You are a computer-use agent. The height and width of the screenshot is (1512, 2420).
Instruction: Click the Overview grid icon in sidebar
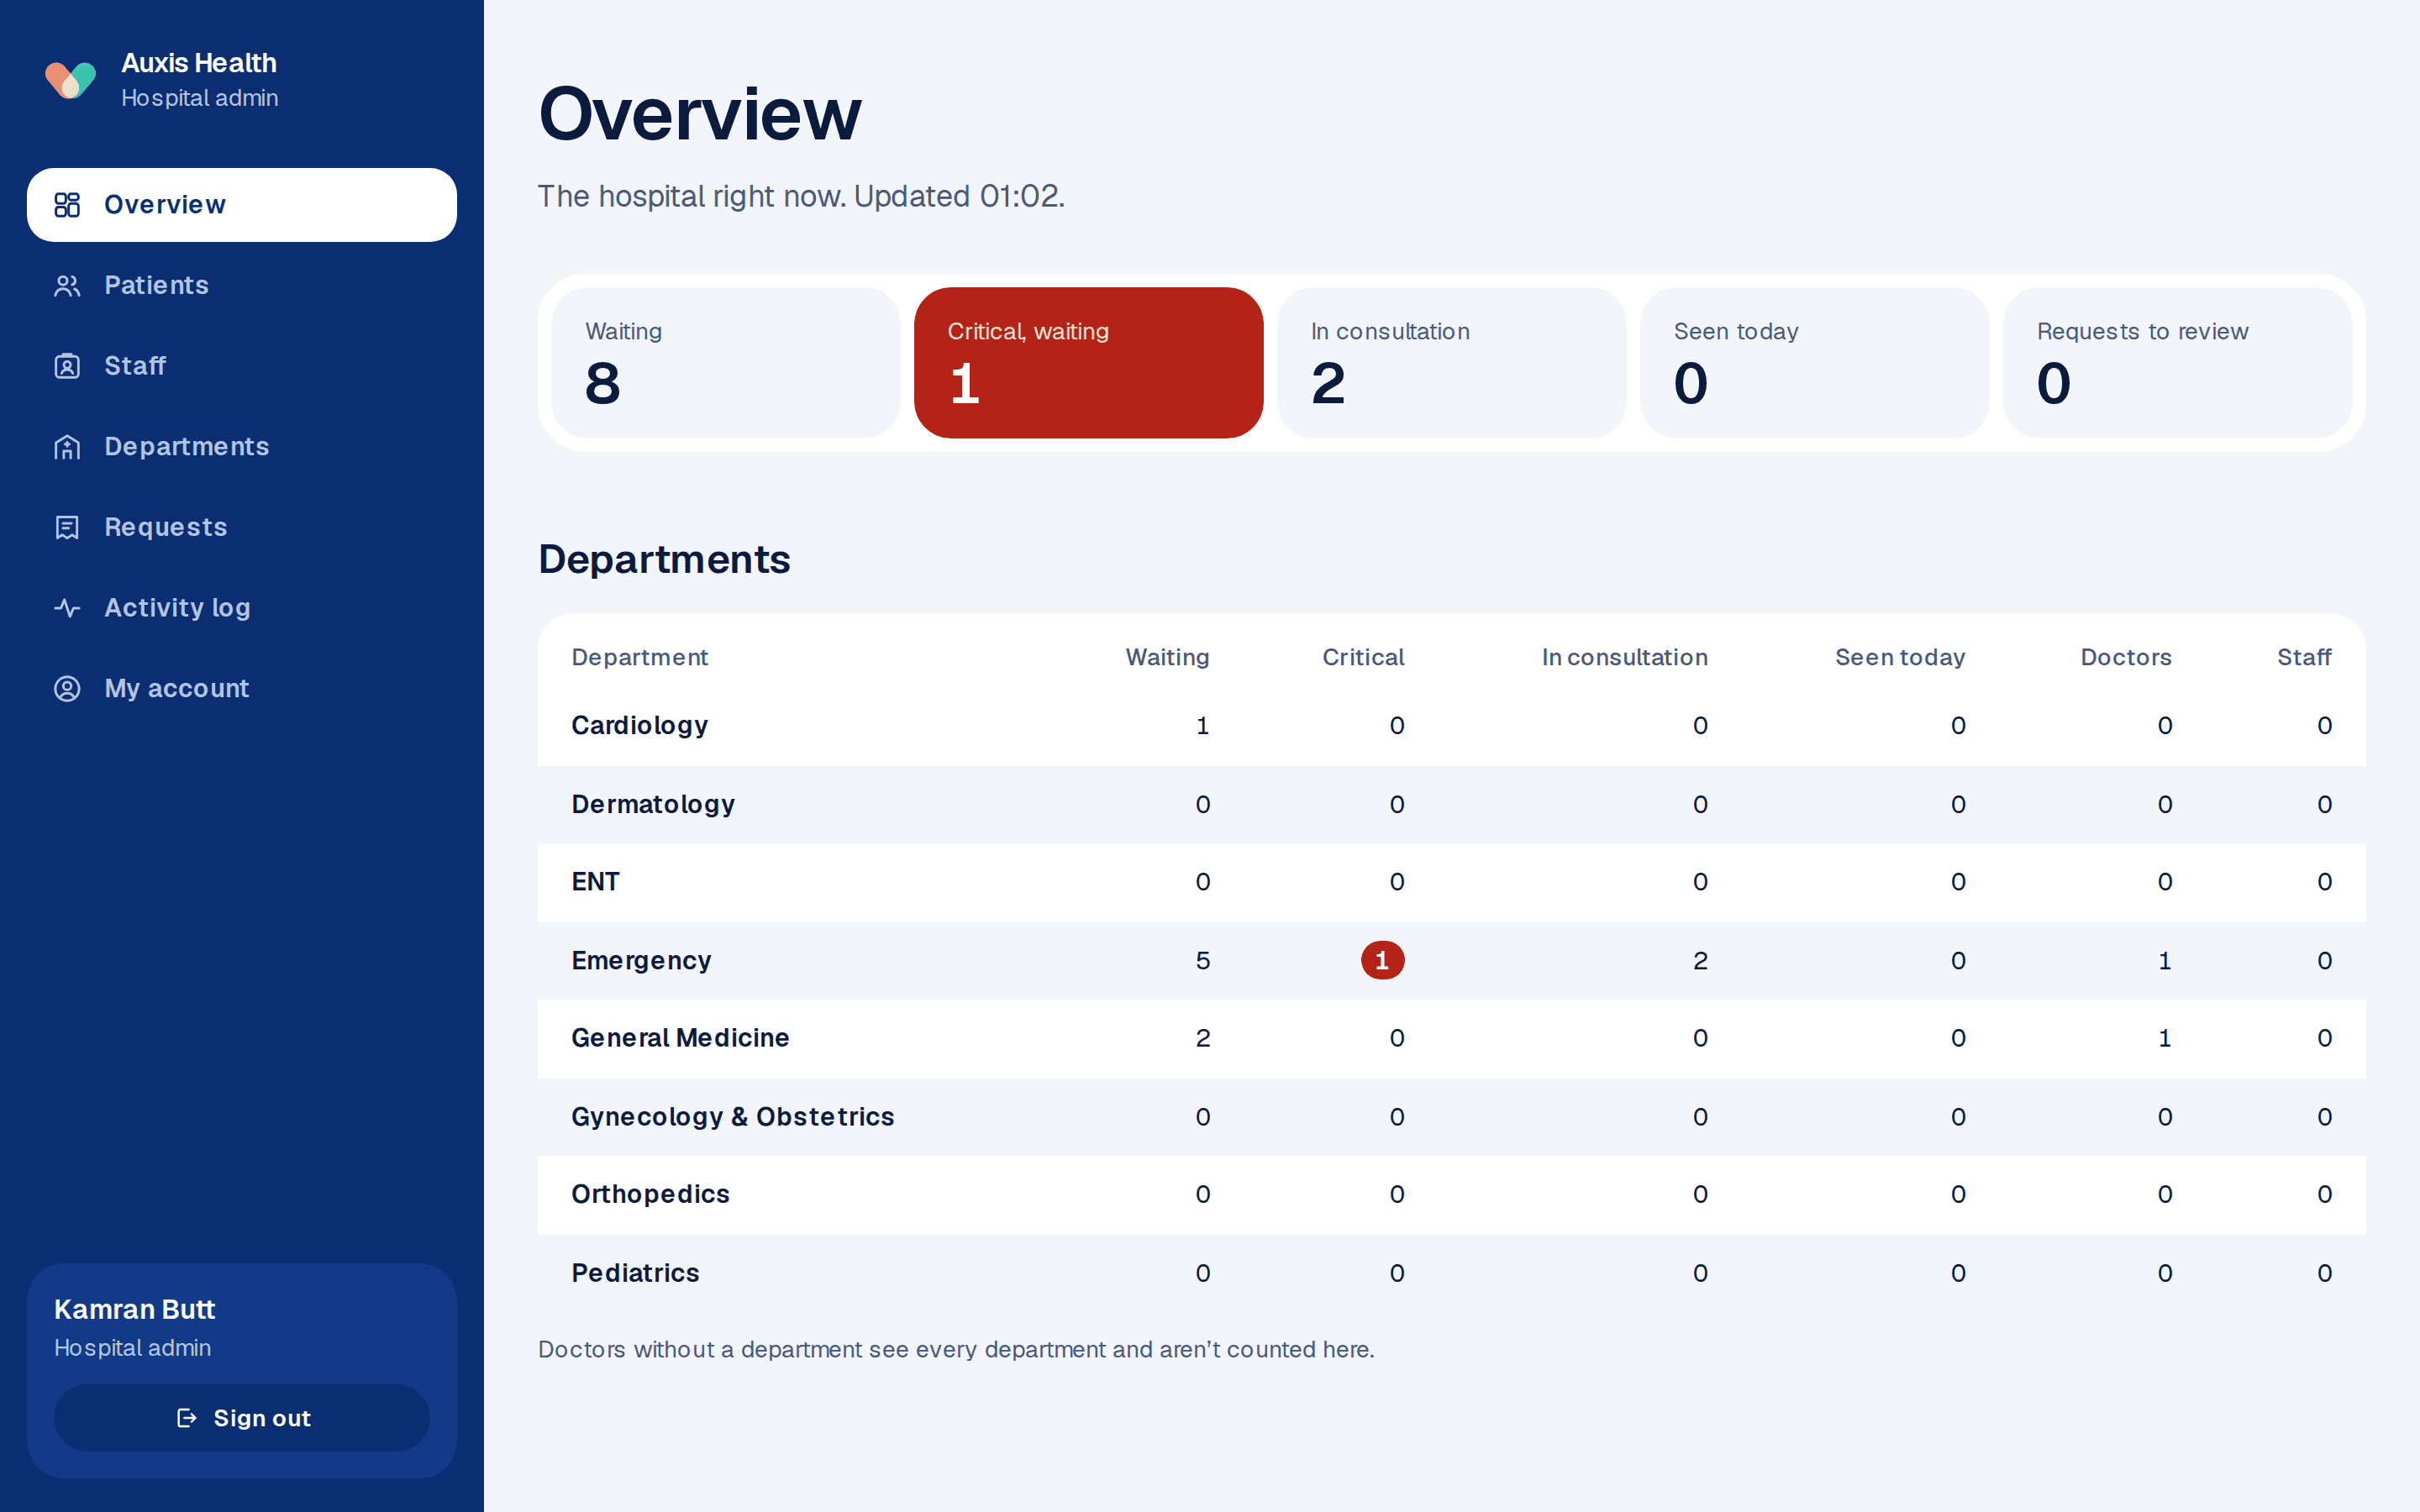(x=67, y=205)
